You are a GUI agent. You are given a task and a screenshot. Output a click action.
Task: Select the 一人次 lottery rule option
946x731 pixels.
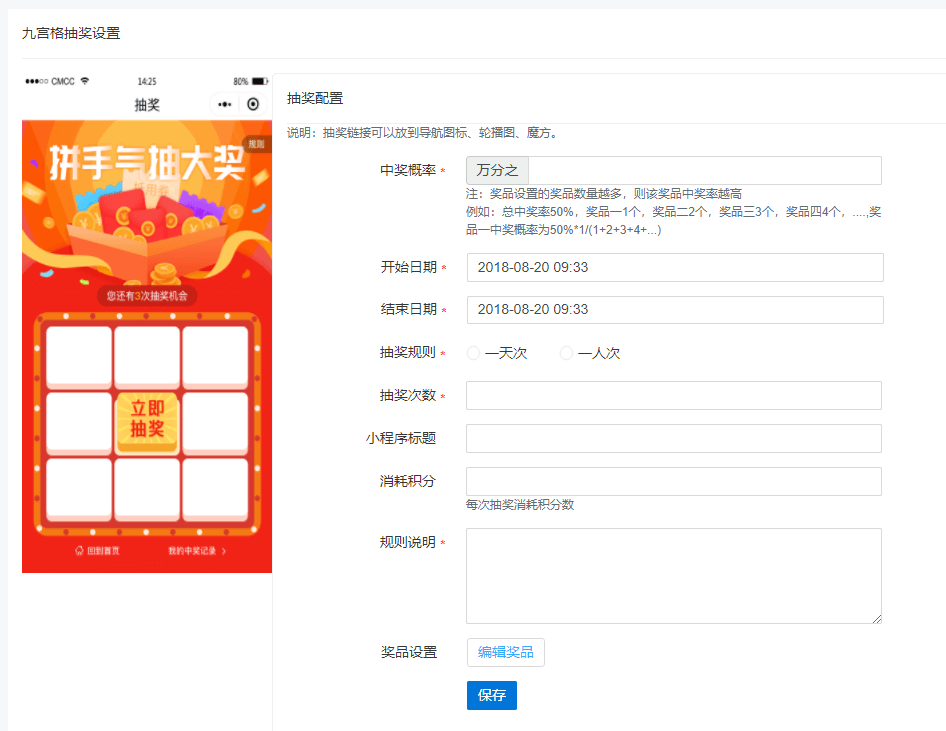click(x=566, y=352)
